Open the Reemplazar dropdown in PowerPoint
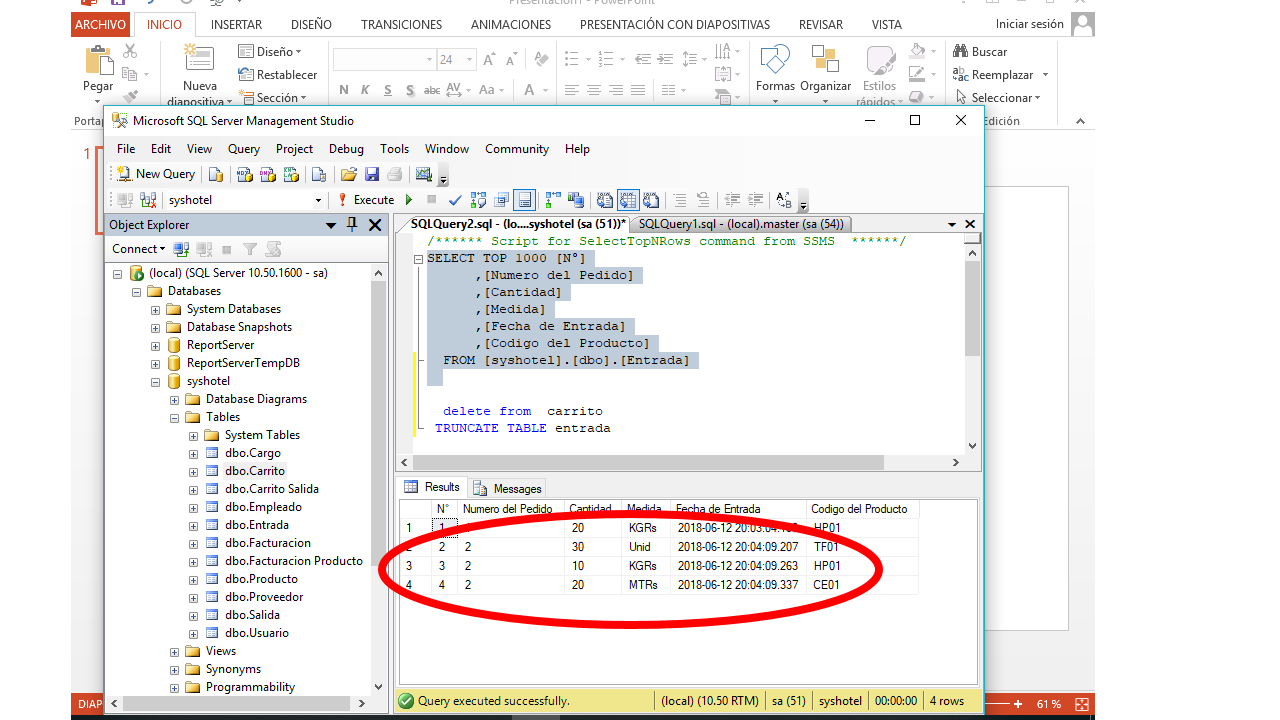 click(1045, 75)
